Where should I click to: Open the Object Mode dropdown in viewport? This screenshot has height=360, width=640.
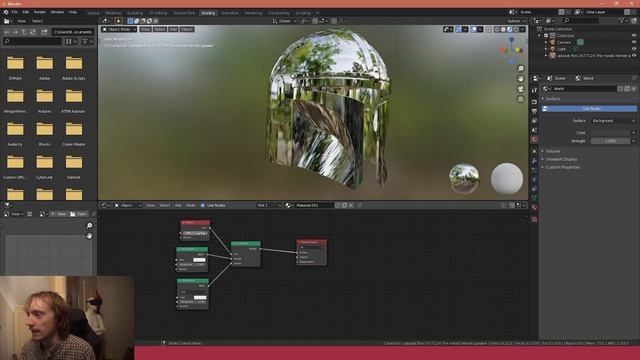(x=119, y=29)
